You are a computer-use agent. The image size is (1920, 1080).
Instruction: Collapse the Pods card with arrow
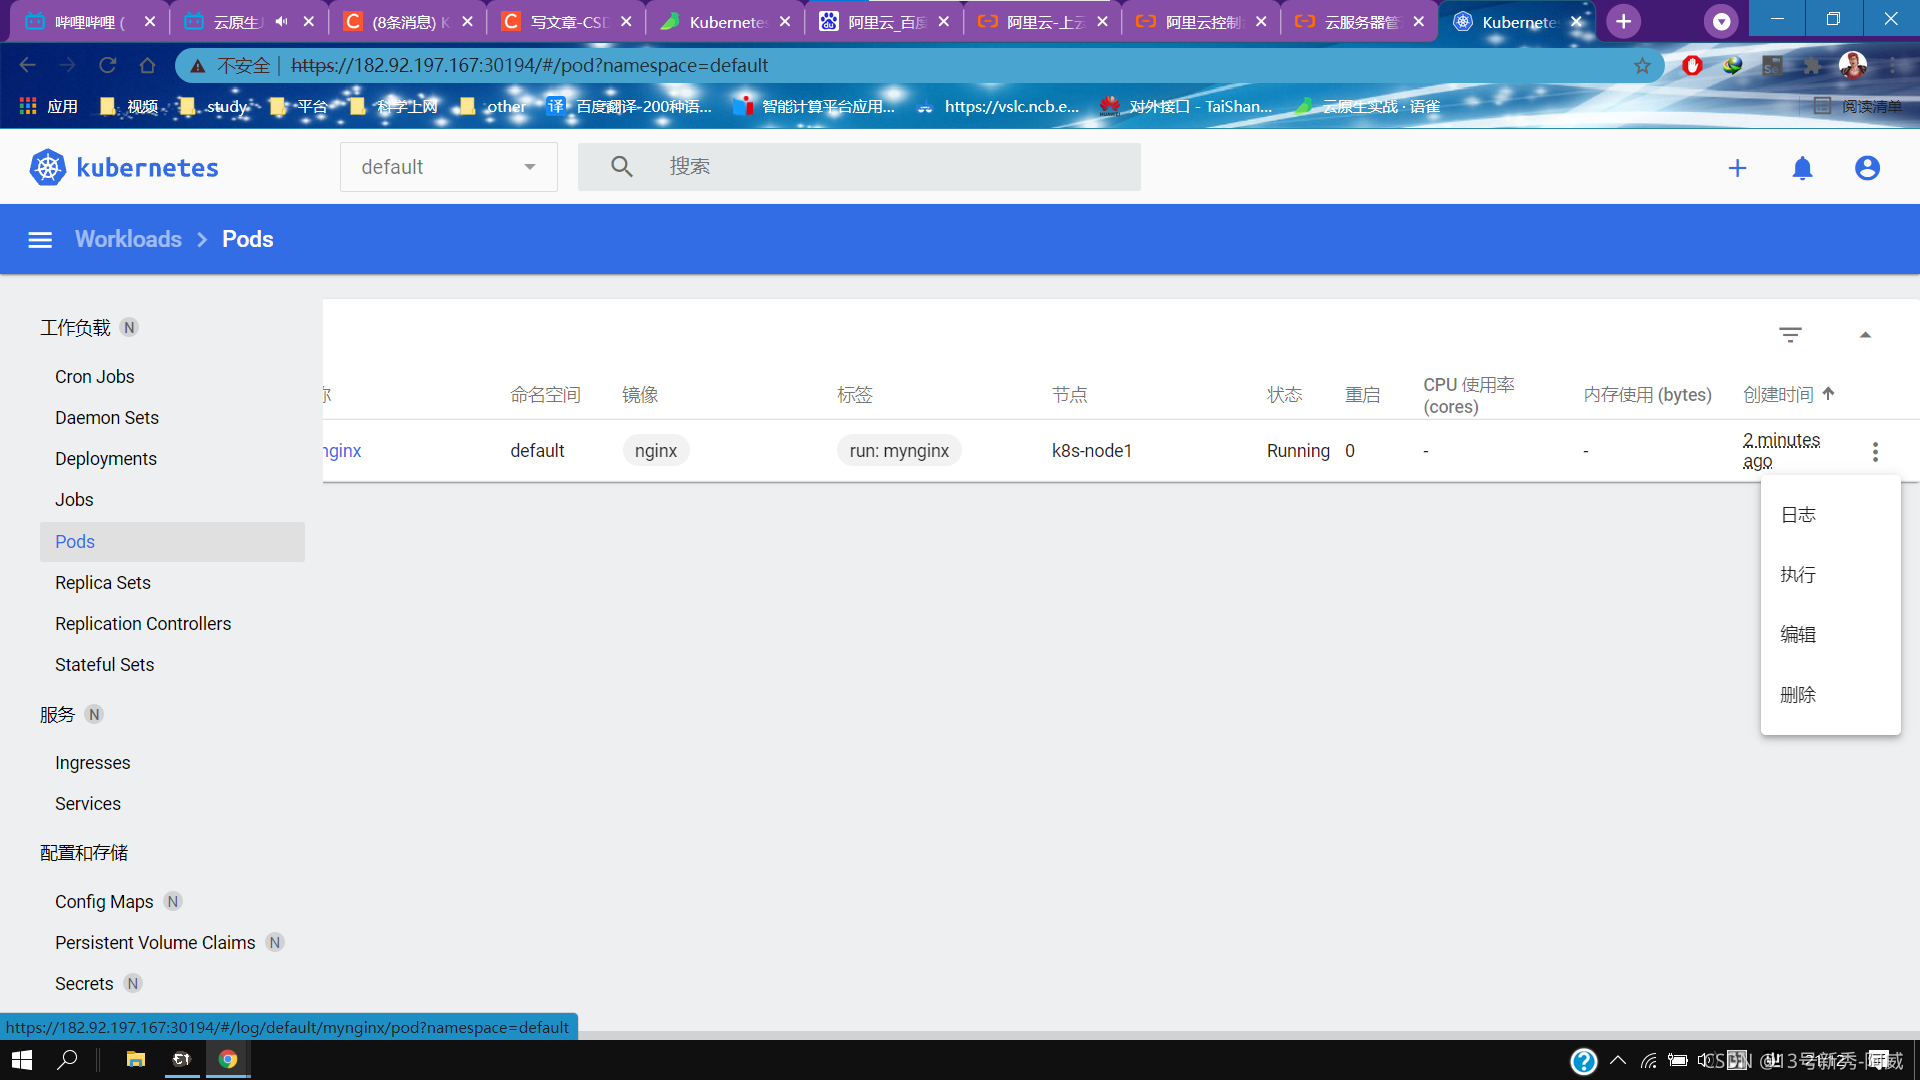(1865, 335)
